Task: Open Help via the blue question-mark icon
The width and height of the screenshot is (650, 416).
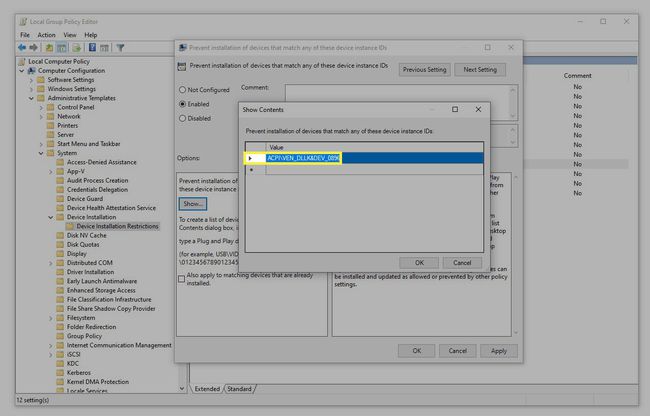Action: (92, 48)
